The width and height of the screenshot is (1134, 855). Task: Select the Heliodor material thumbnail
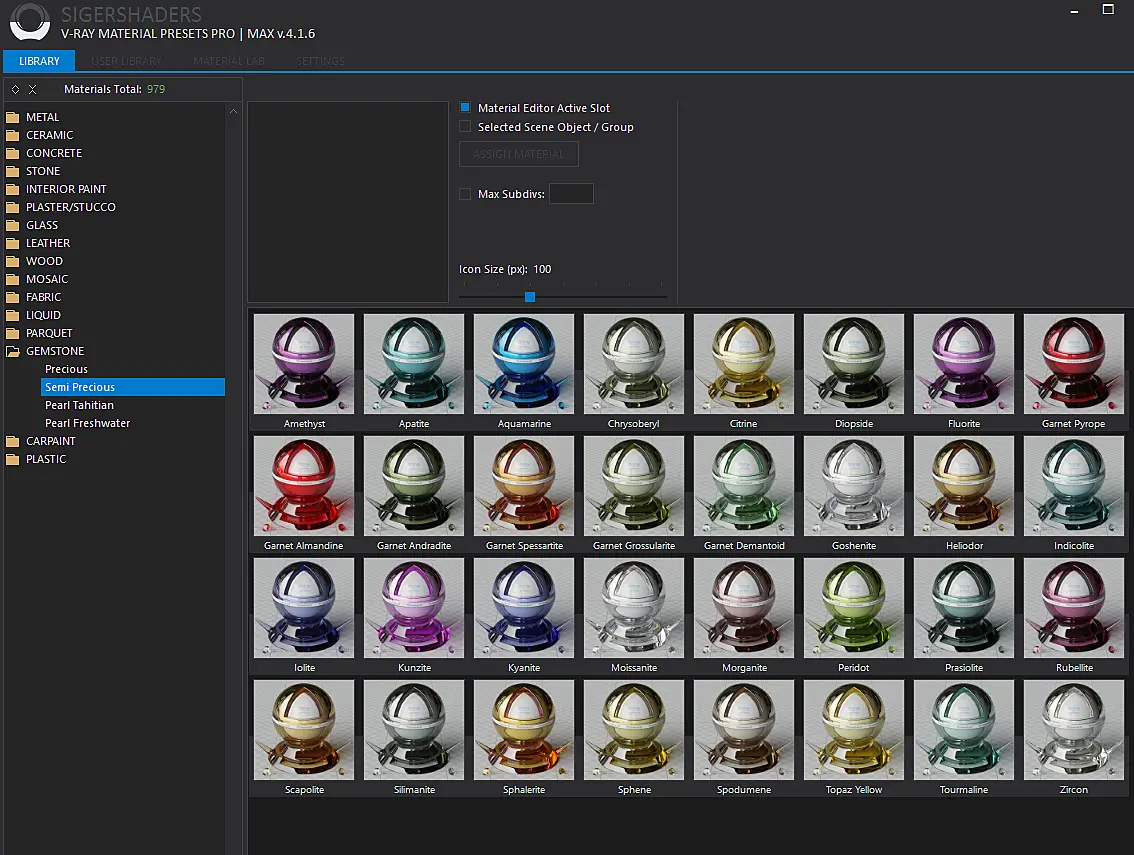[x=964, y=486]
